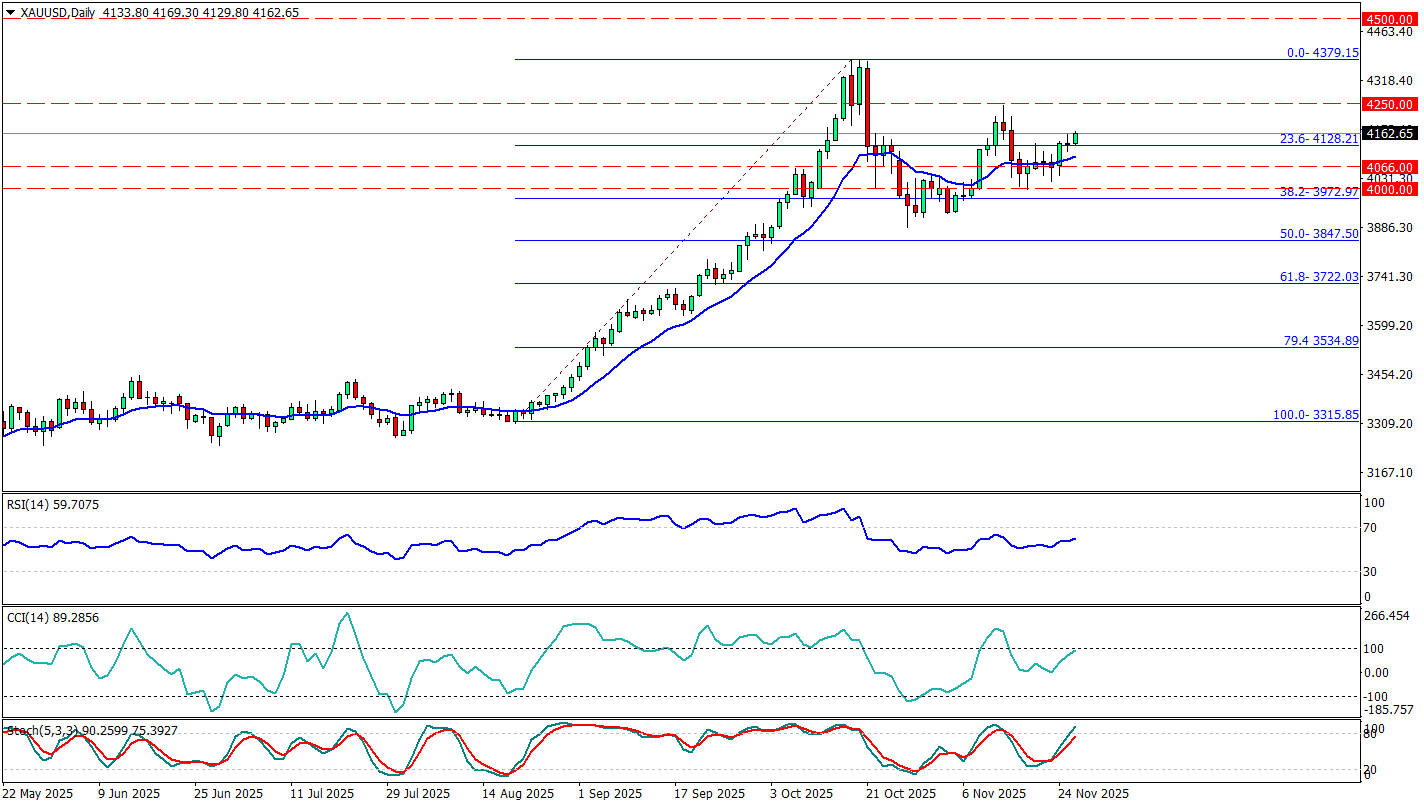Click the CCI(14) indicator label
This screenshot has width=1424, height=806.
coord(40,617)
